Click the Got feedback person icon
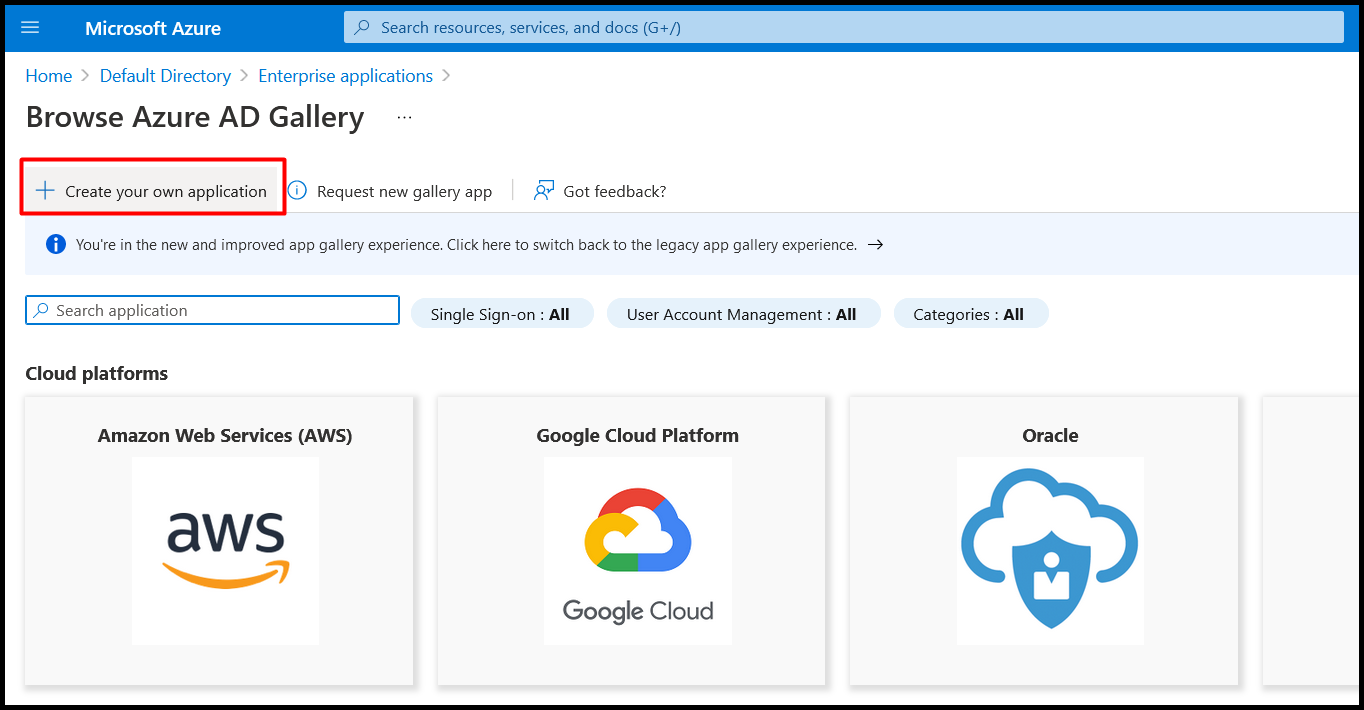The image size is (1364, 710). (544, 190)
